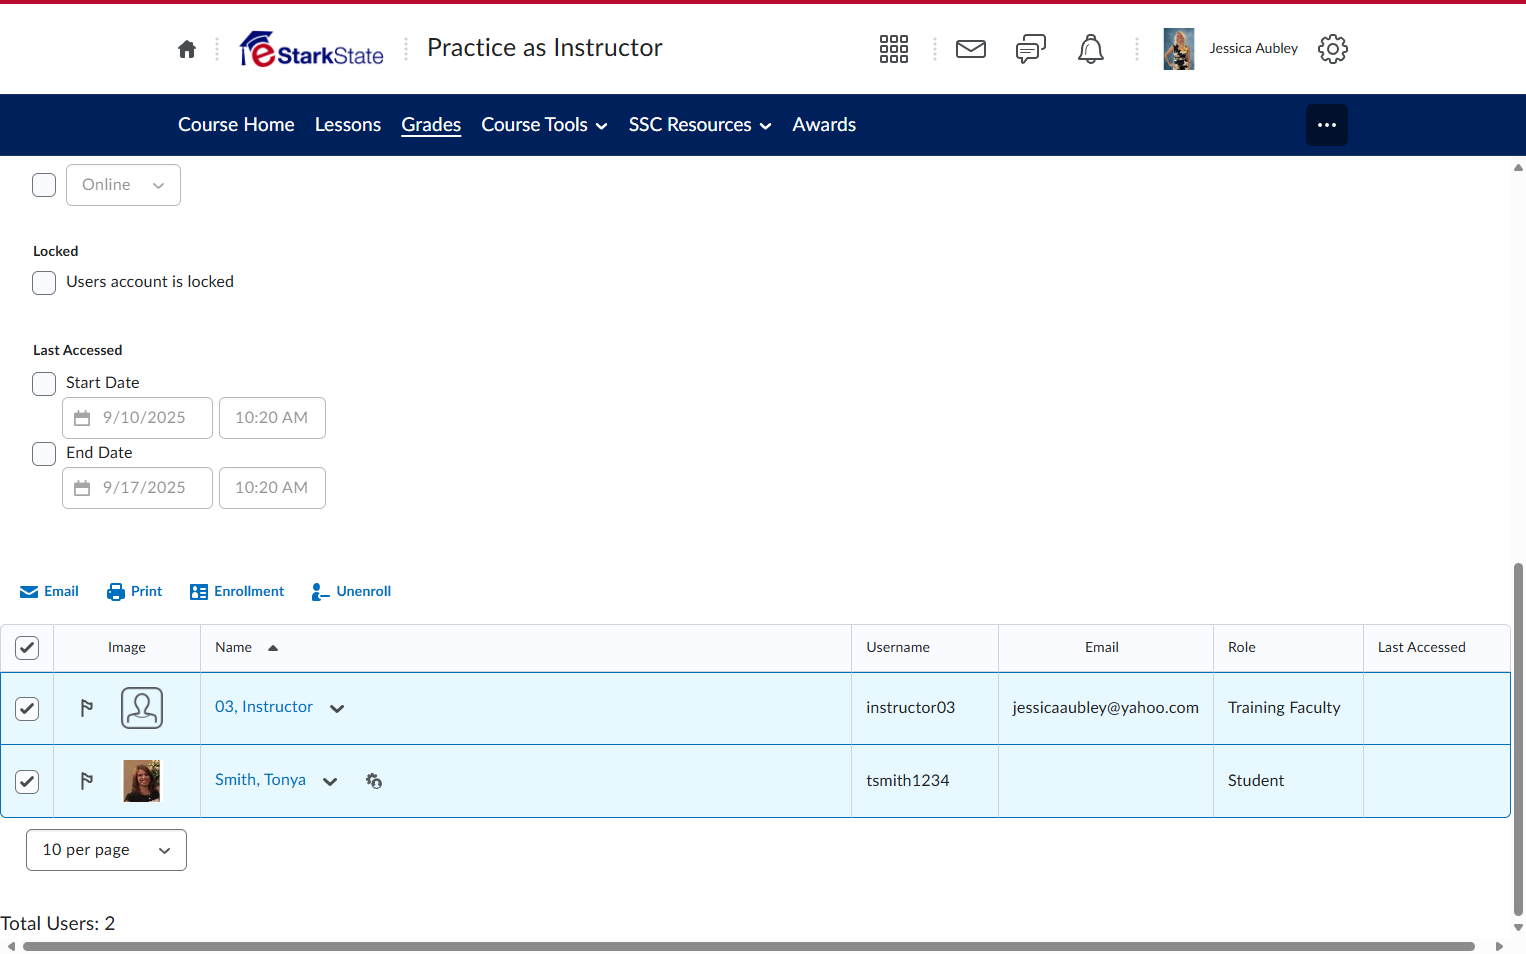Click the horizontal scrollbar at the bottom
The image size is (1526, 954).
click(749, 946)
